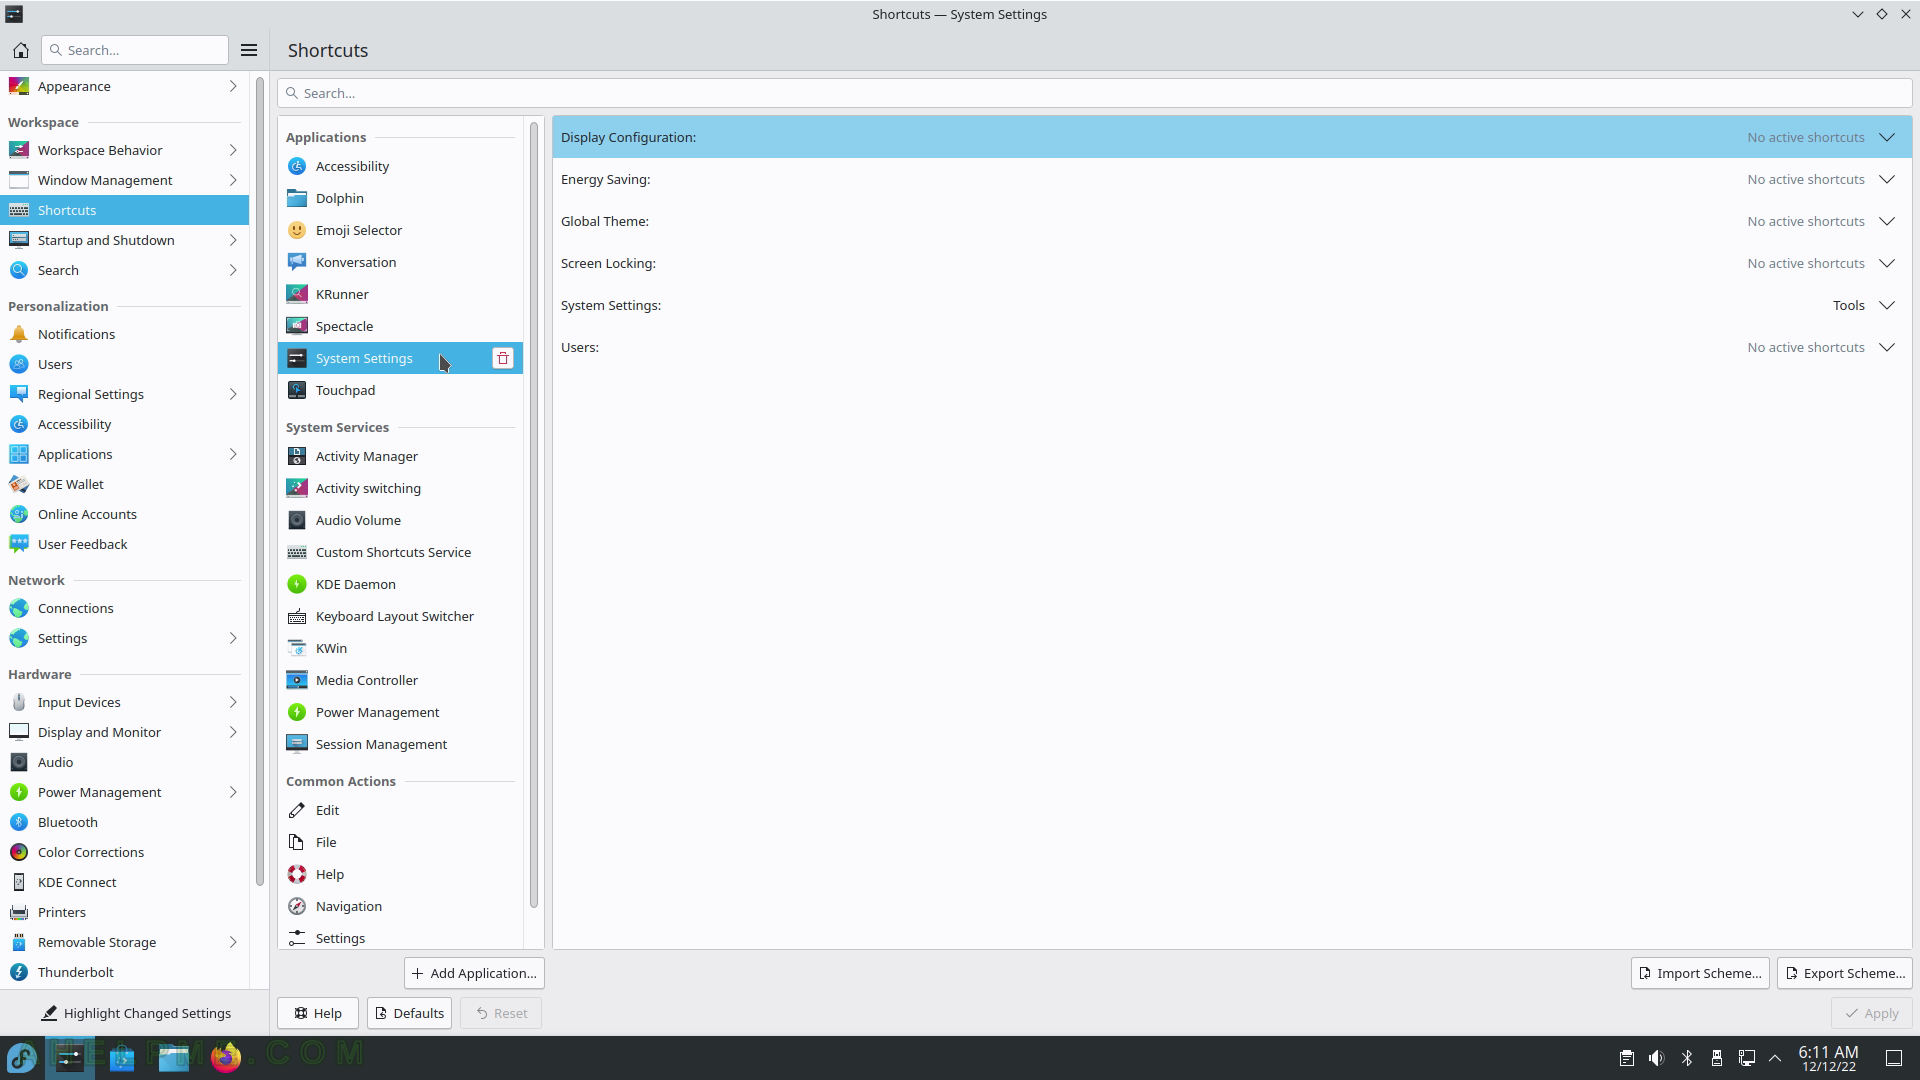Open the hamburger menu next to the search box

pos(249,50)
